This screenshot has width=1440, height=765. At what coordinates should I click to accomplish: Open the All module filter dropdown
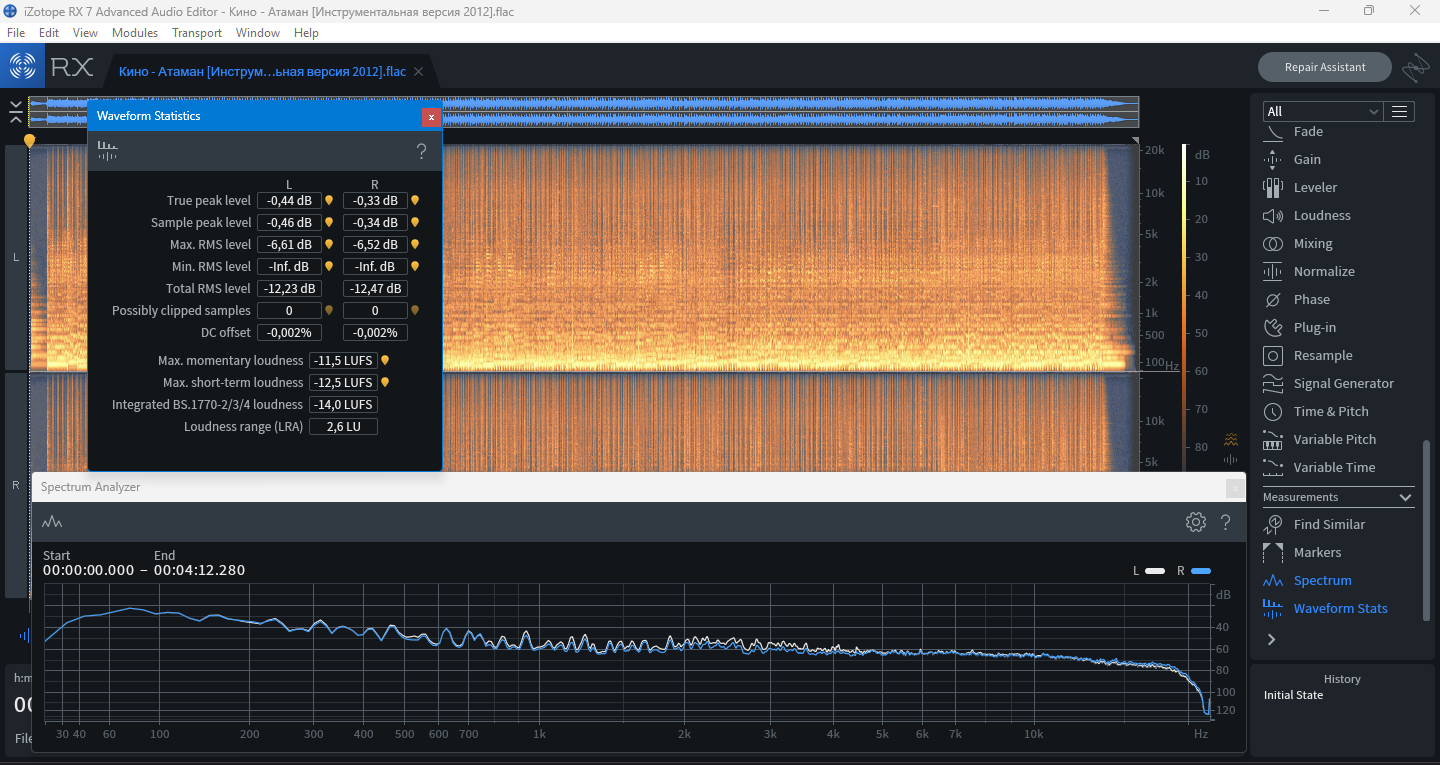1322,111
